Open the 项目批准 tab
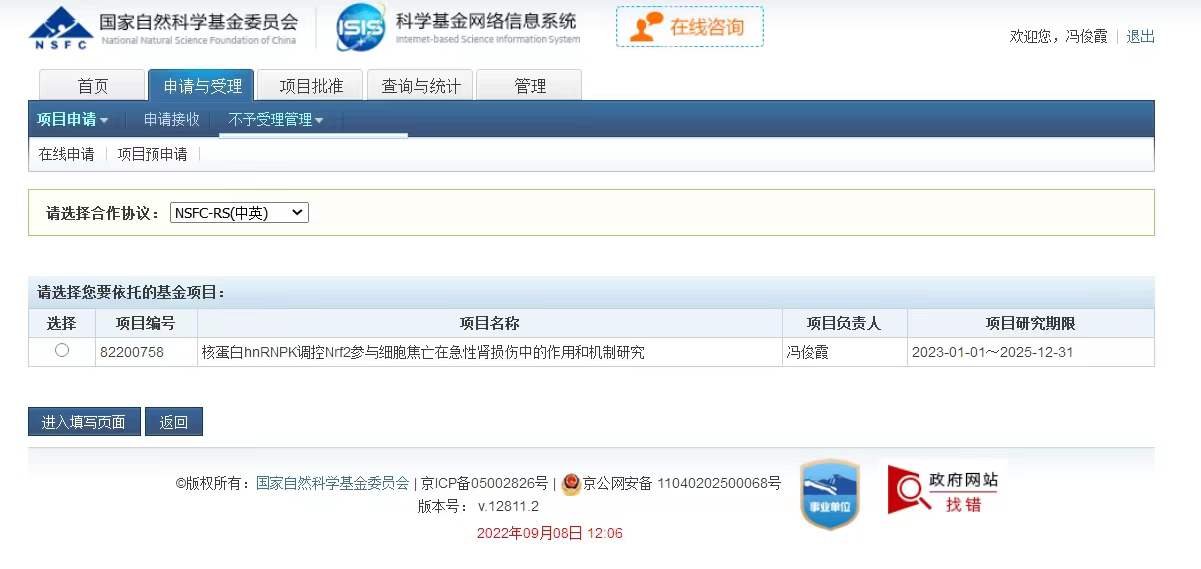Viewport: 1201px width, 569px height. [311, 86]
